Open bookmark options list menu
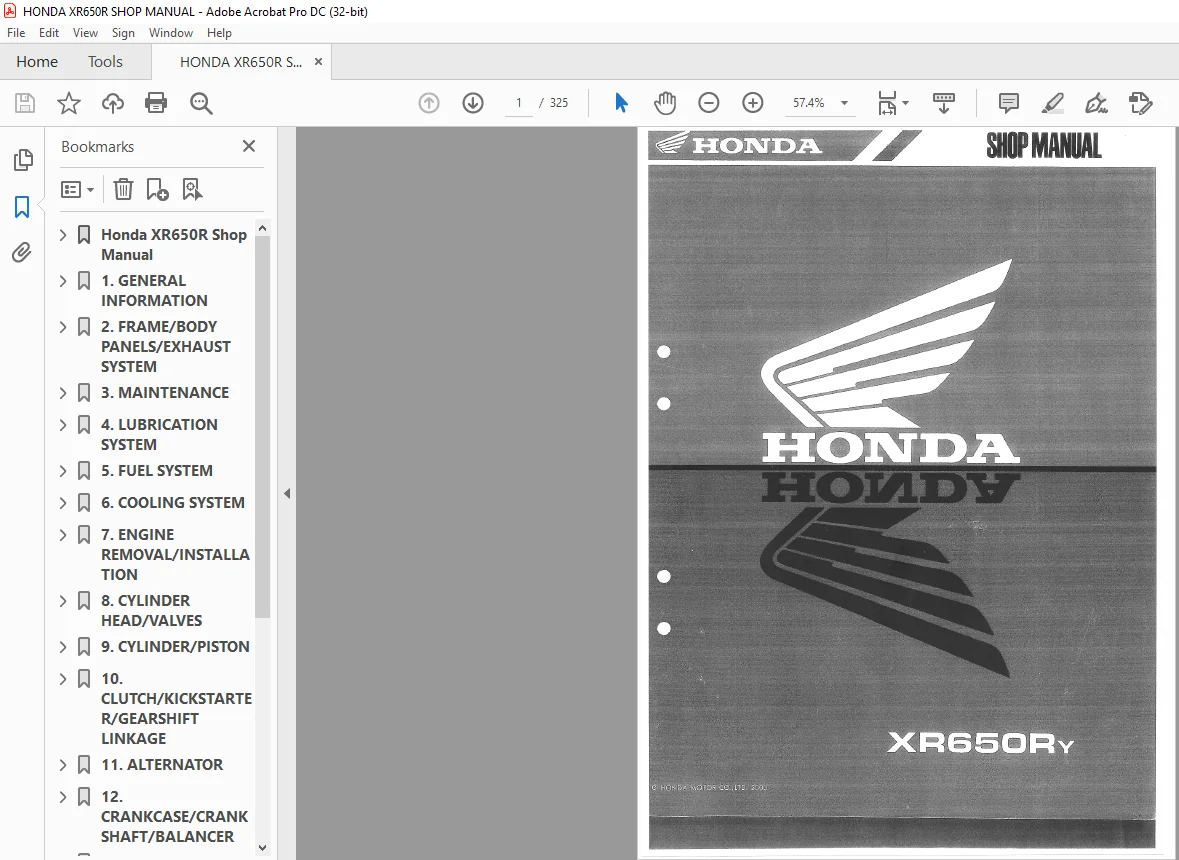Screen dimensions: 1179x860 (77, 189)
